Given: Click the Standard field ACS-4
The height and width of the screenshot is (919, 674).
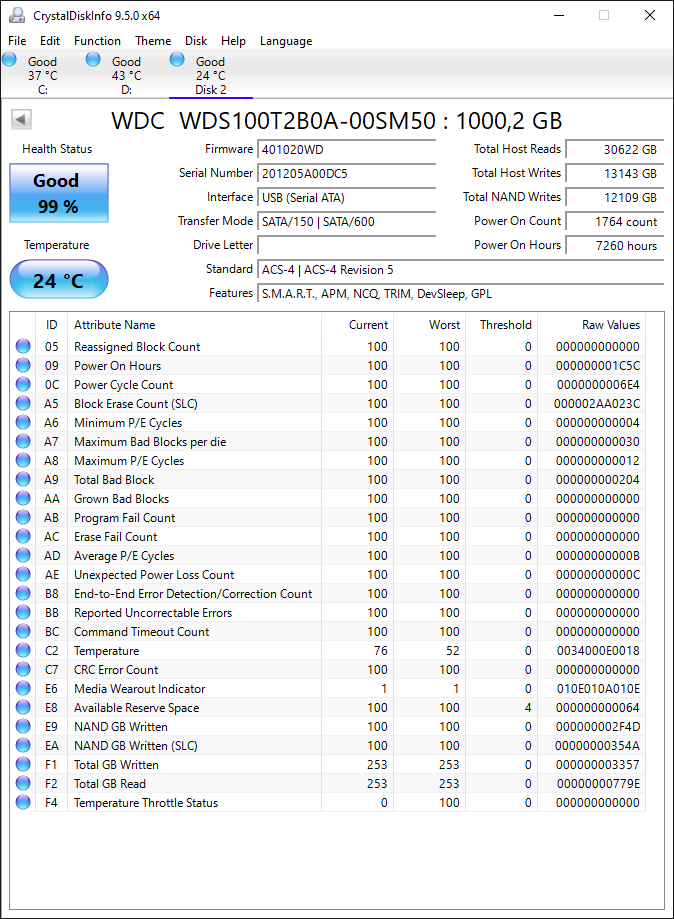Looking at the screenshot, I should pos(461,270).
